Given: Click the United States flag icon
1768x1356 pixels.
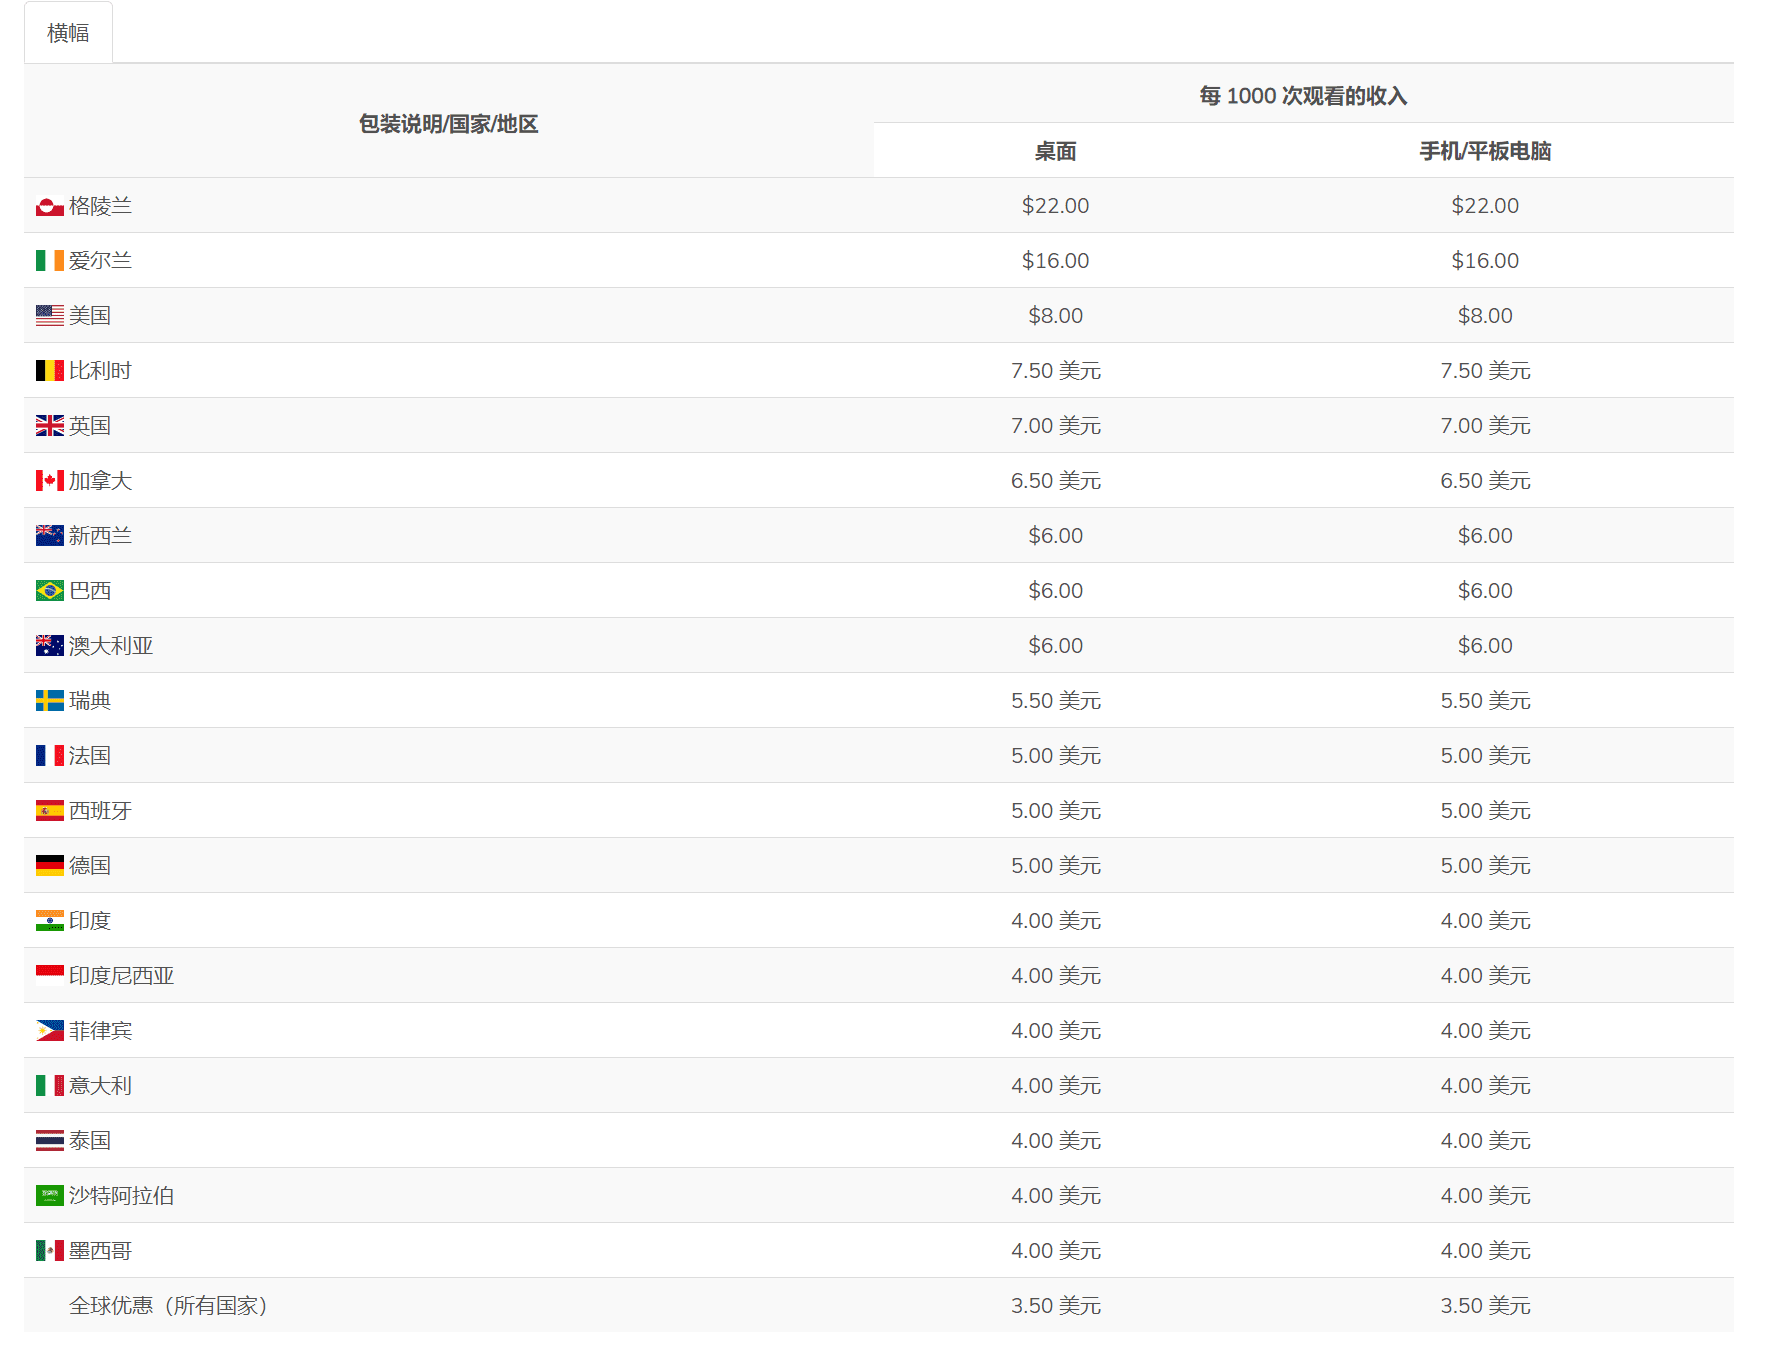Looking at the screenshot, I should pos(46,315).
